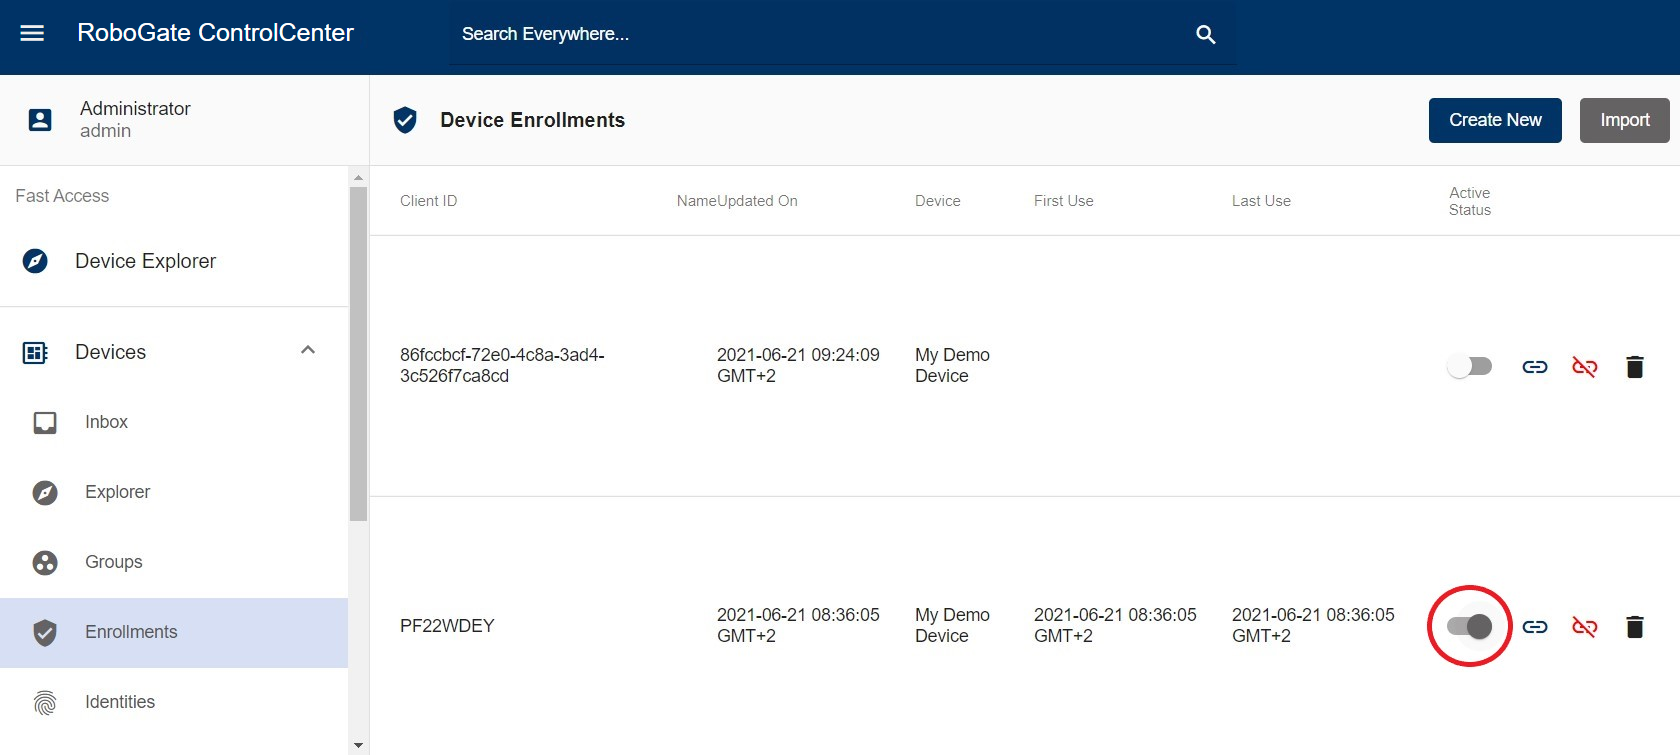The width and height of the screenshot is (1680, 755).
Task: Click the sidebar scroll down arrow
Action: click(359, 745)
